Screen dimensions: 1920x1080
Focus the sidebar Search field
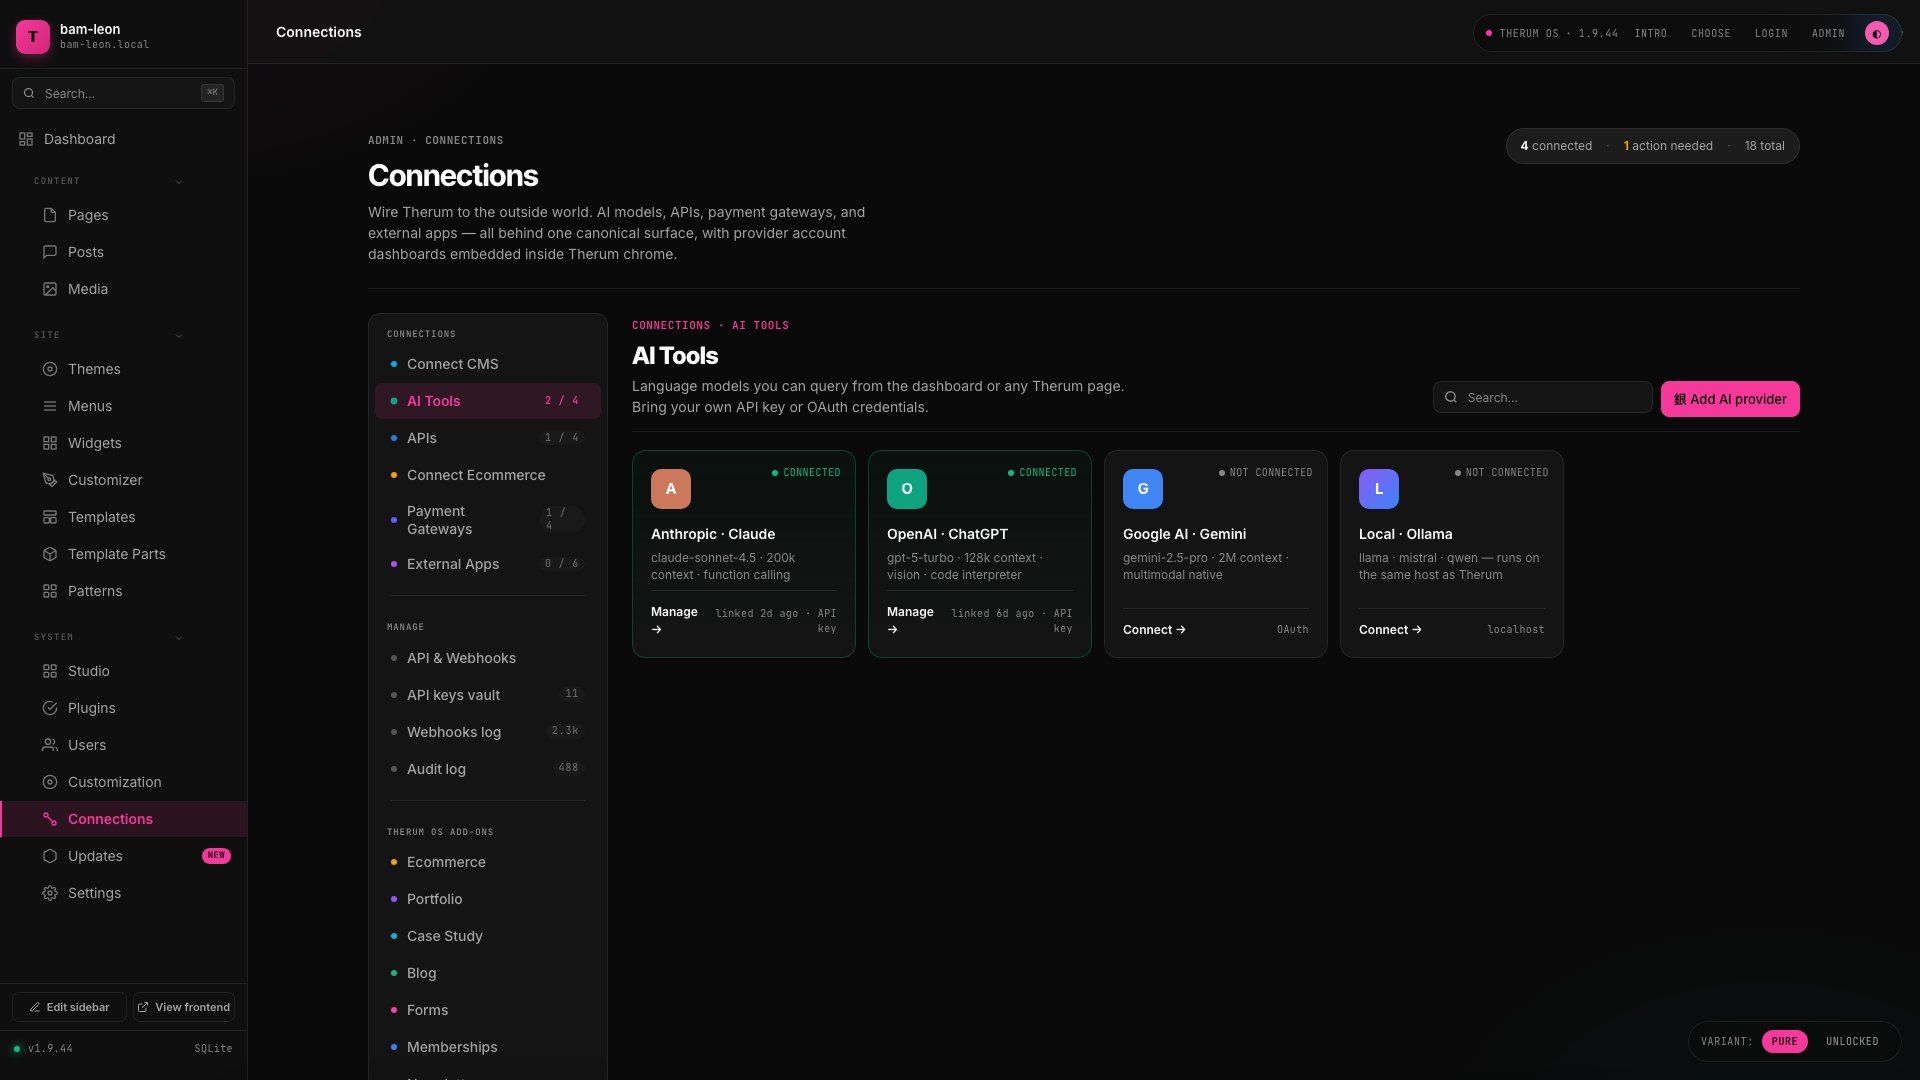[123, 93]
